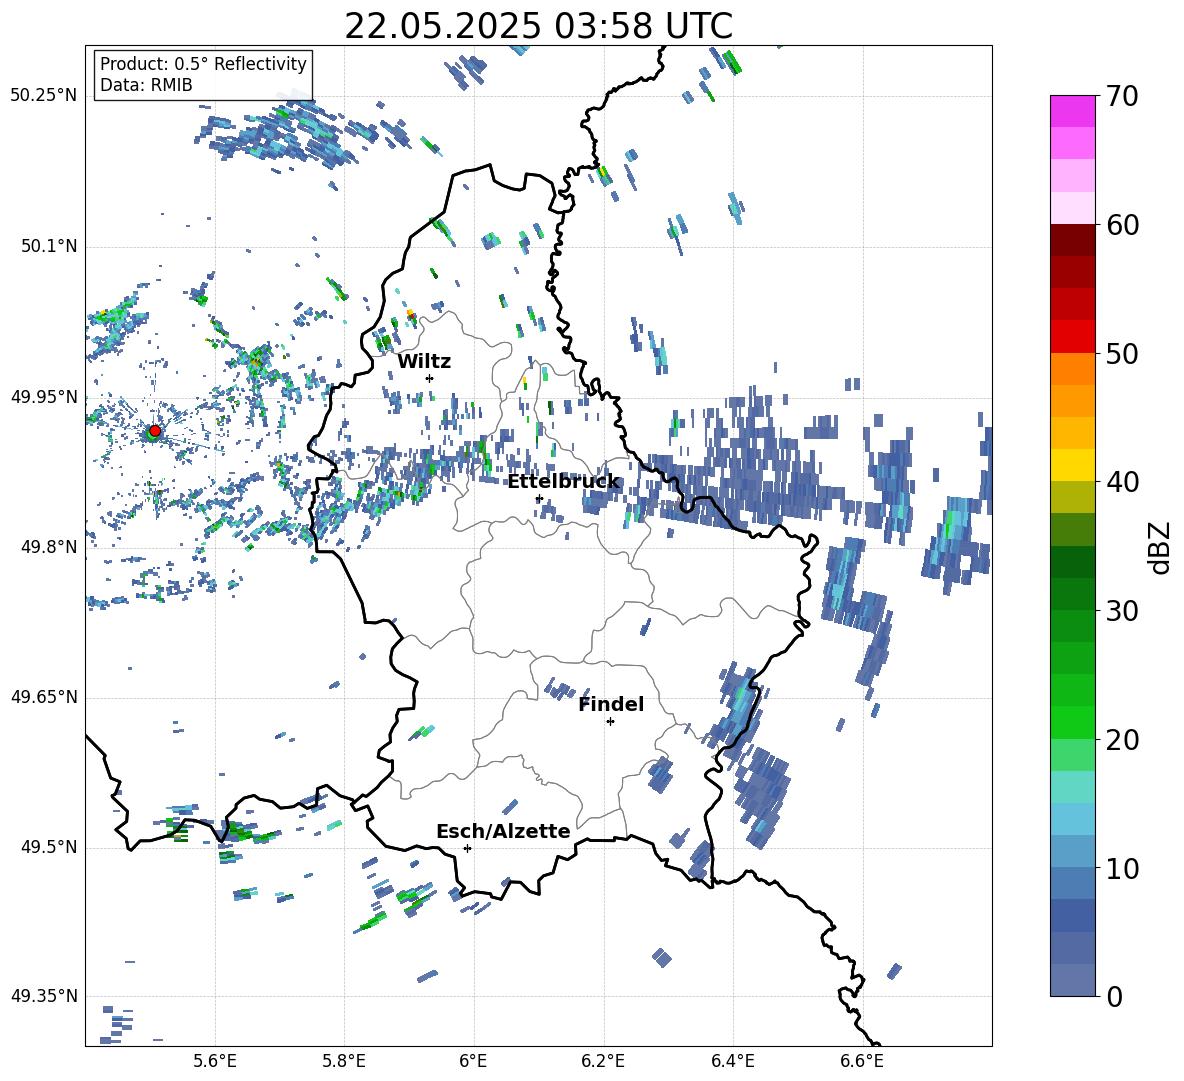Click the turquoise colorbar swatch below 20
This screenshot has height=1081, width=1184.
tap(1072, 787)
